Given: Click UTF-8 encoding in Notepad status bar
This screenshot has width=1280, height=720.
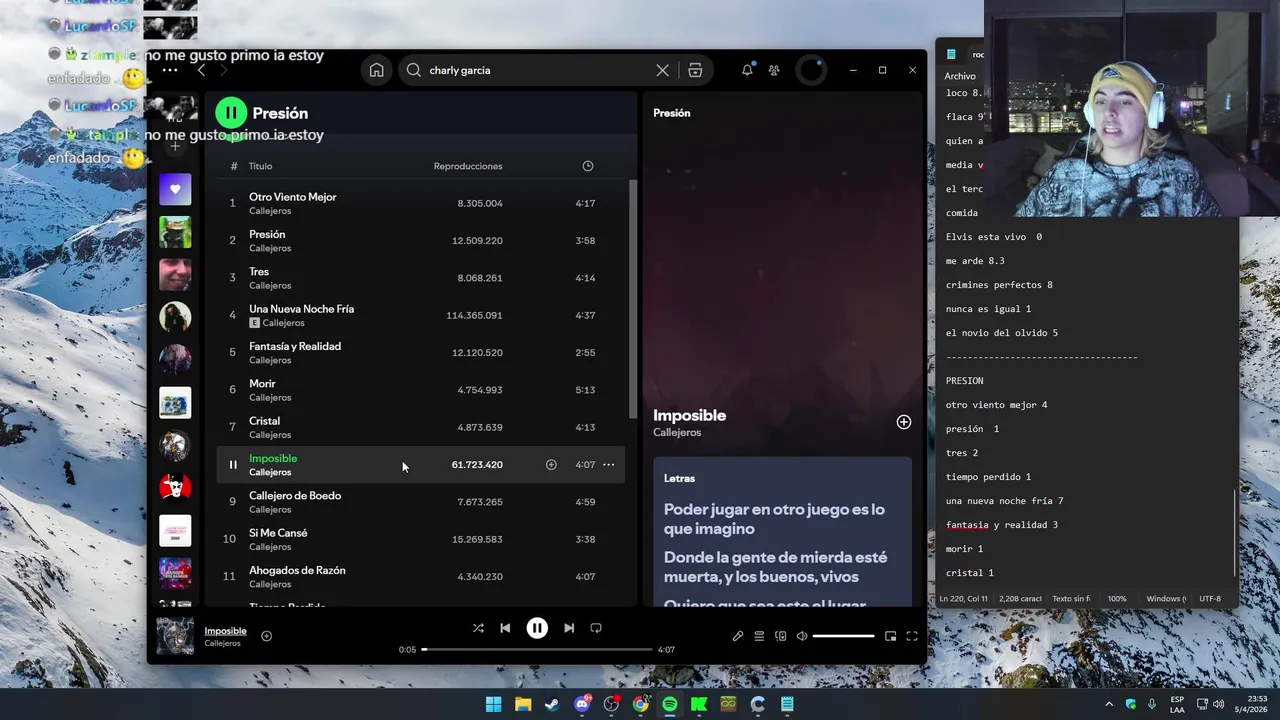Looking at the screenshot, I should pyautogui.click(x=1210, y=599).
